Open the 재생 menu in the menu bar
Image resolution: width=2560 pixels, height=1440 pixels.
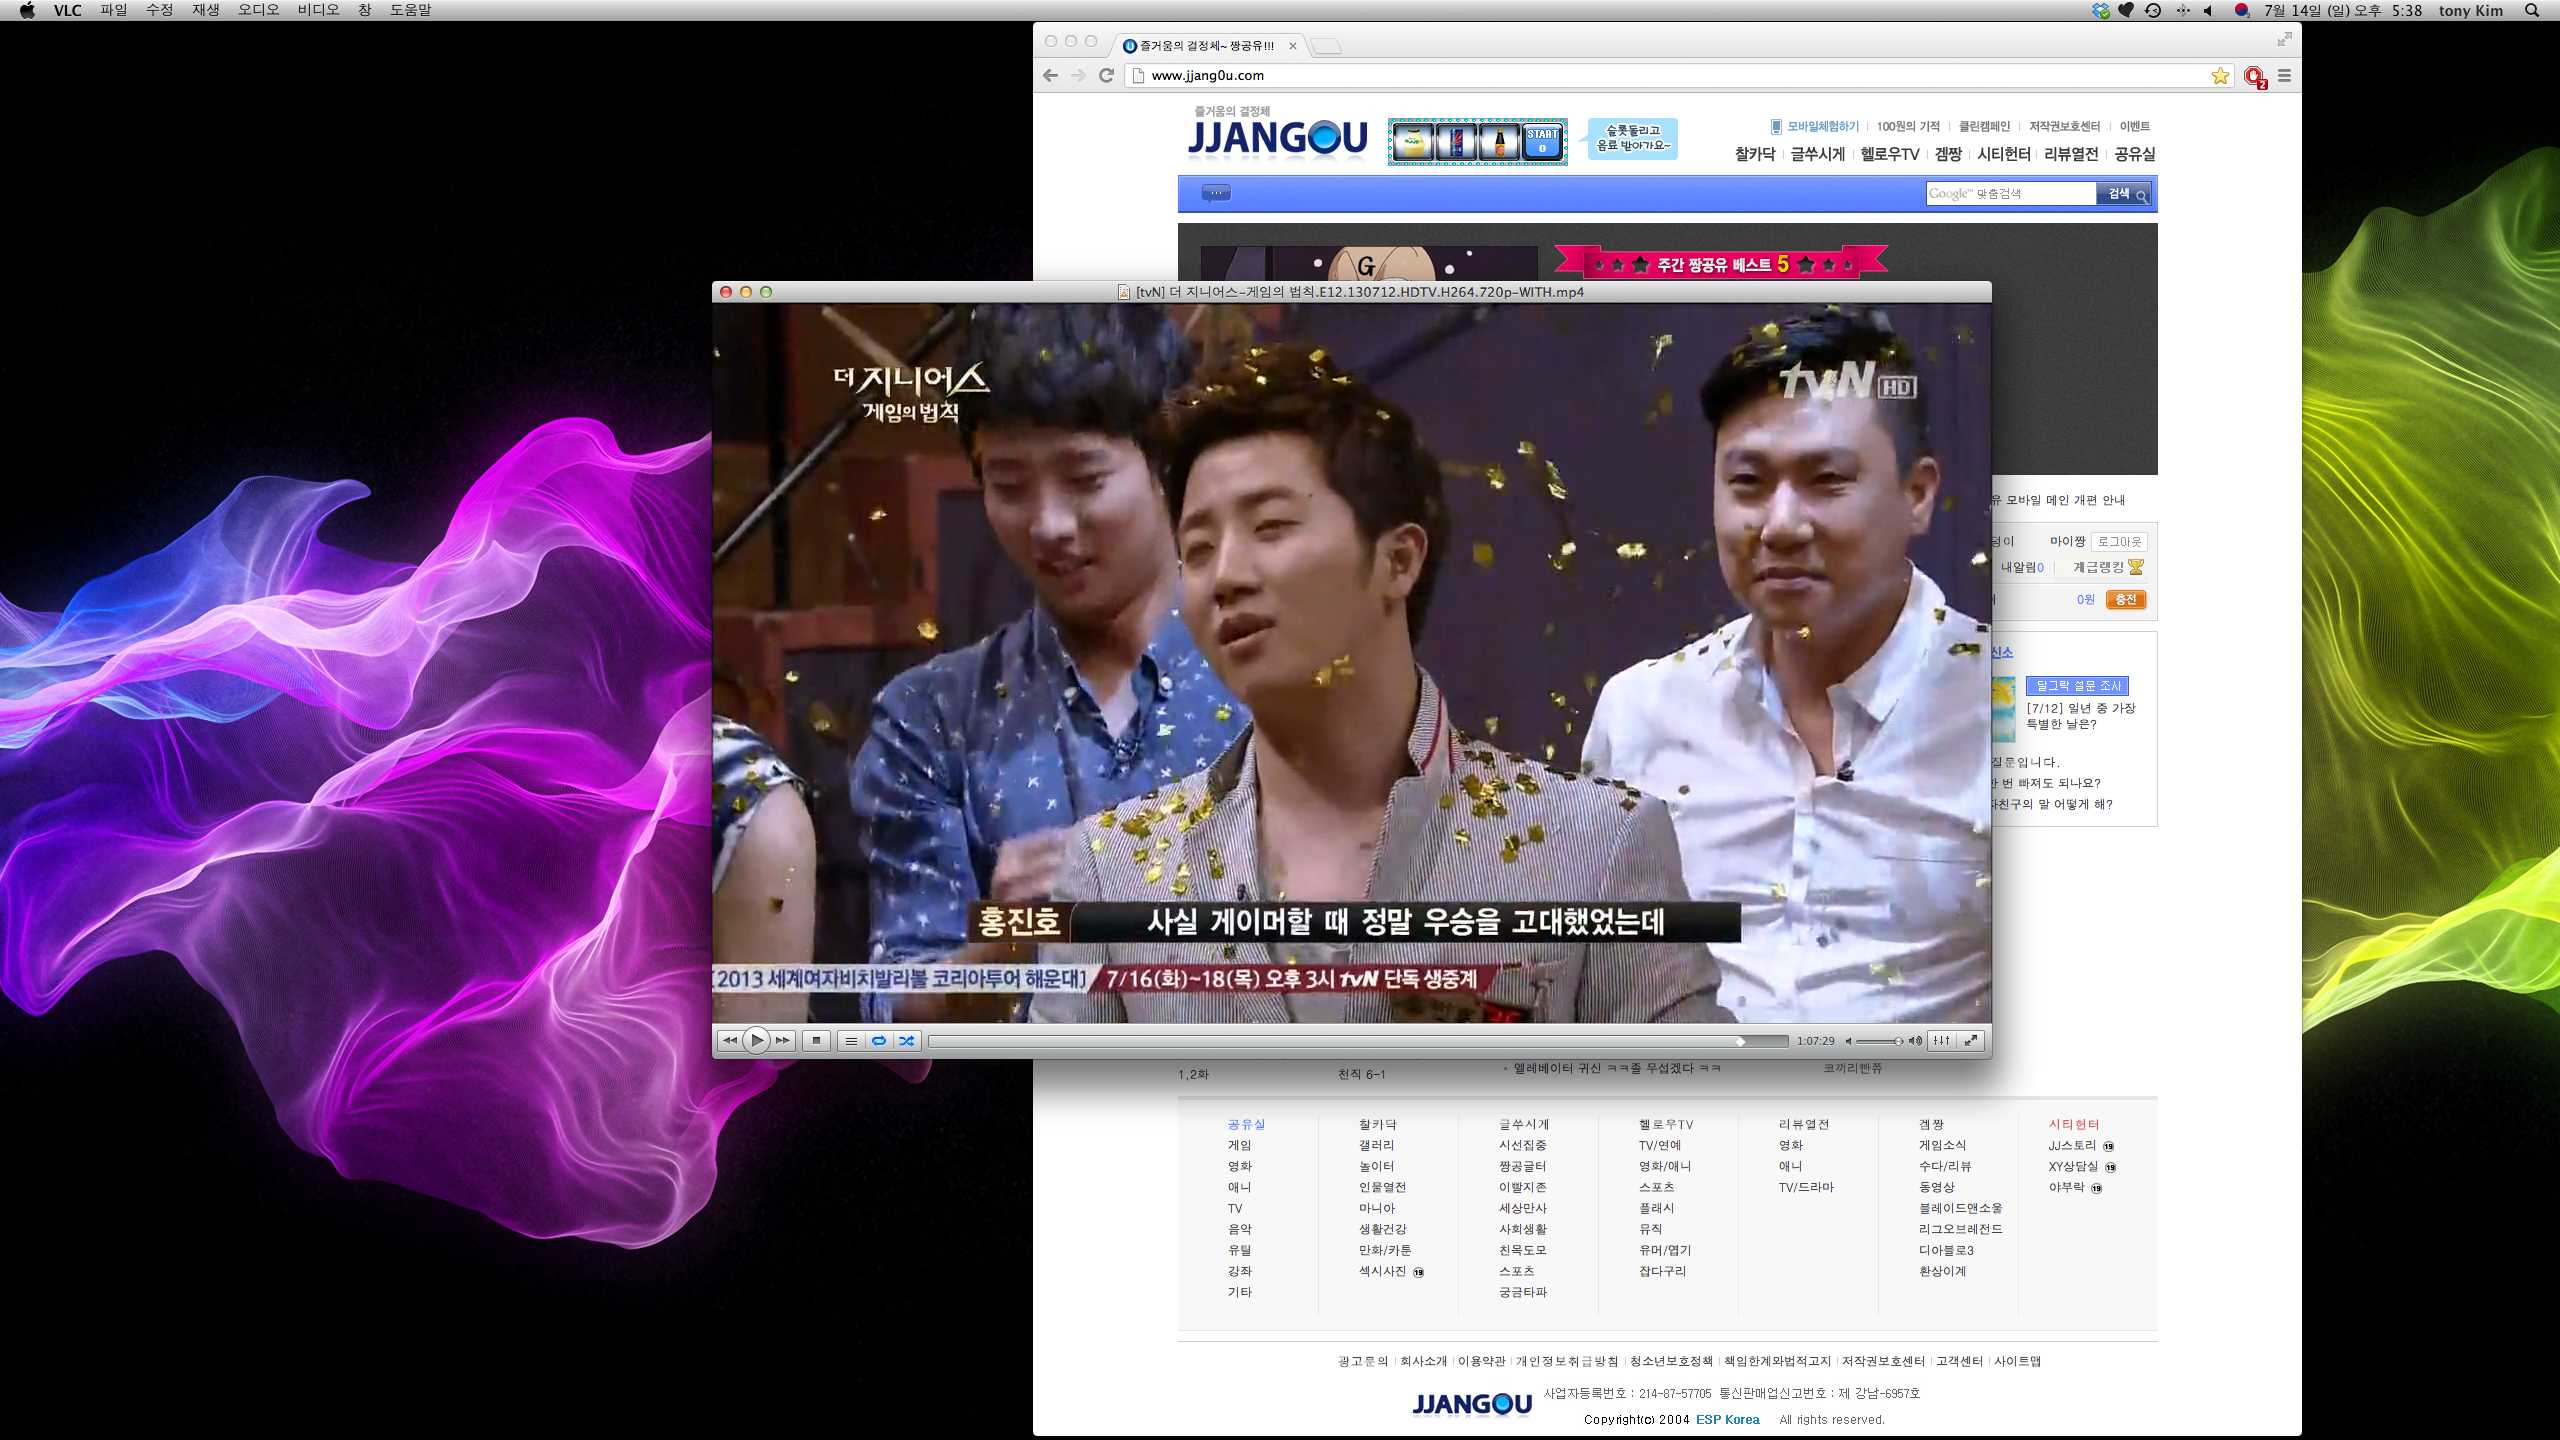[x=206, y=10]
